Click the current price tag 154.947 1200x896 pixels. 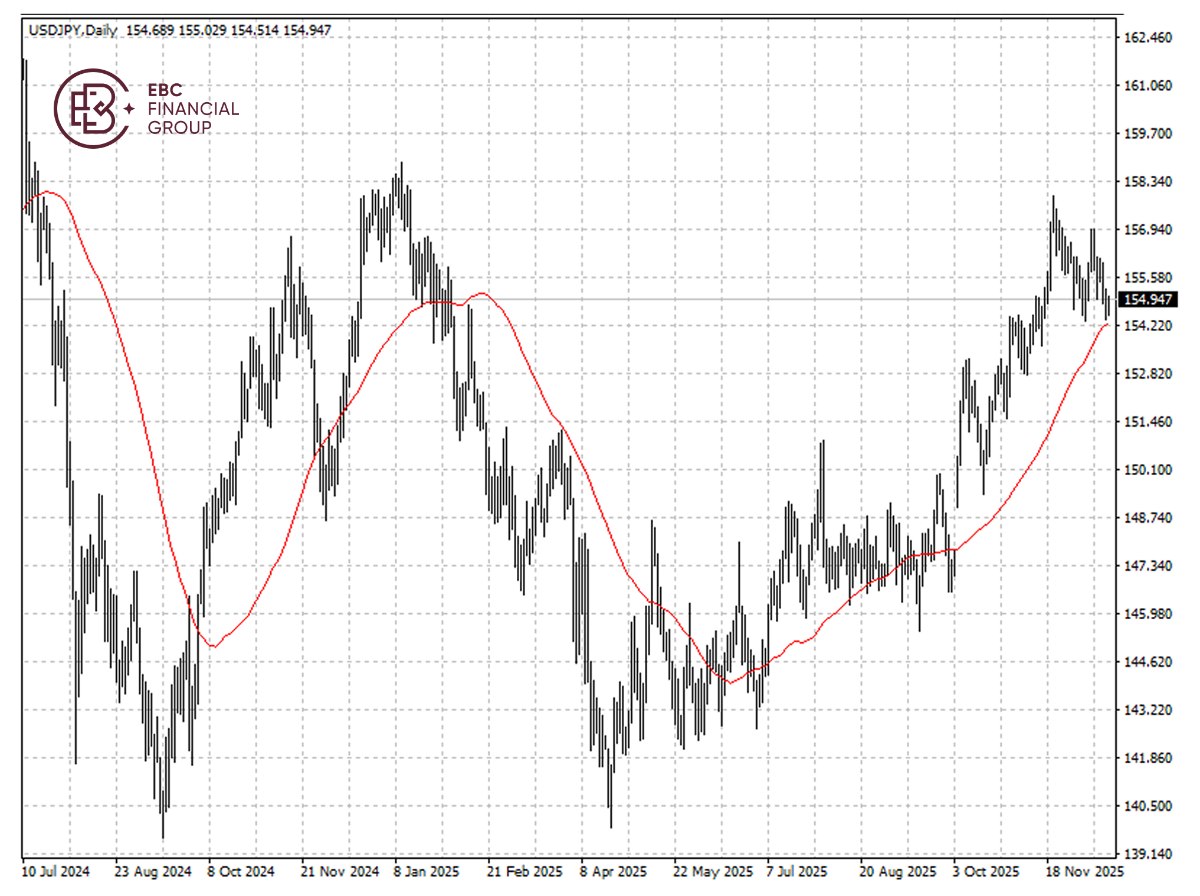(1147, 299)
